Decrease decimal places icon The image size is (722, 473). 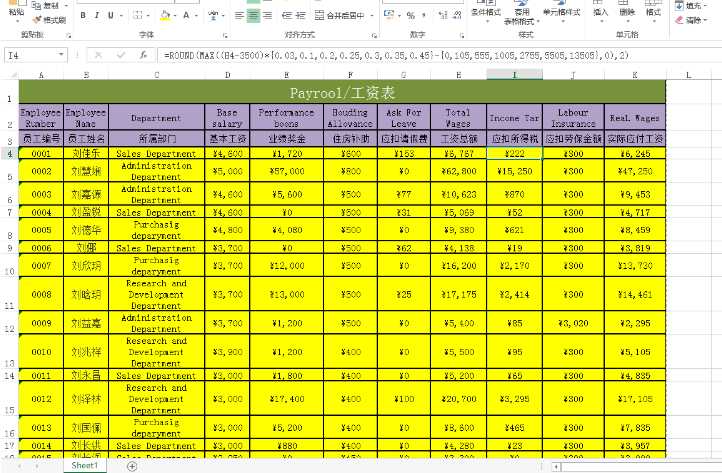point(457,16)
